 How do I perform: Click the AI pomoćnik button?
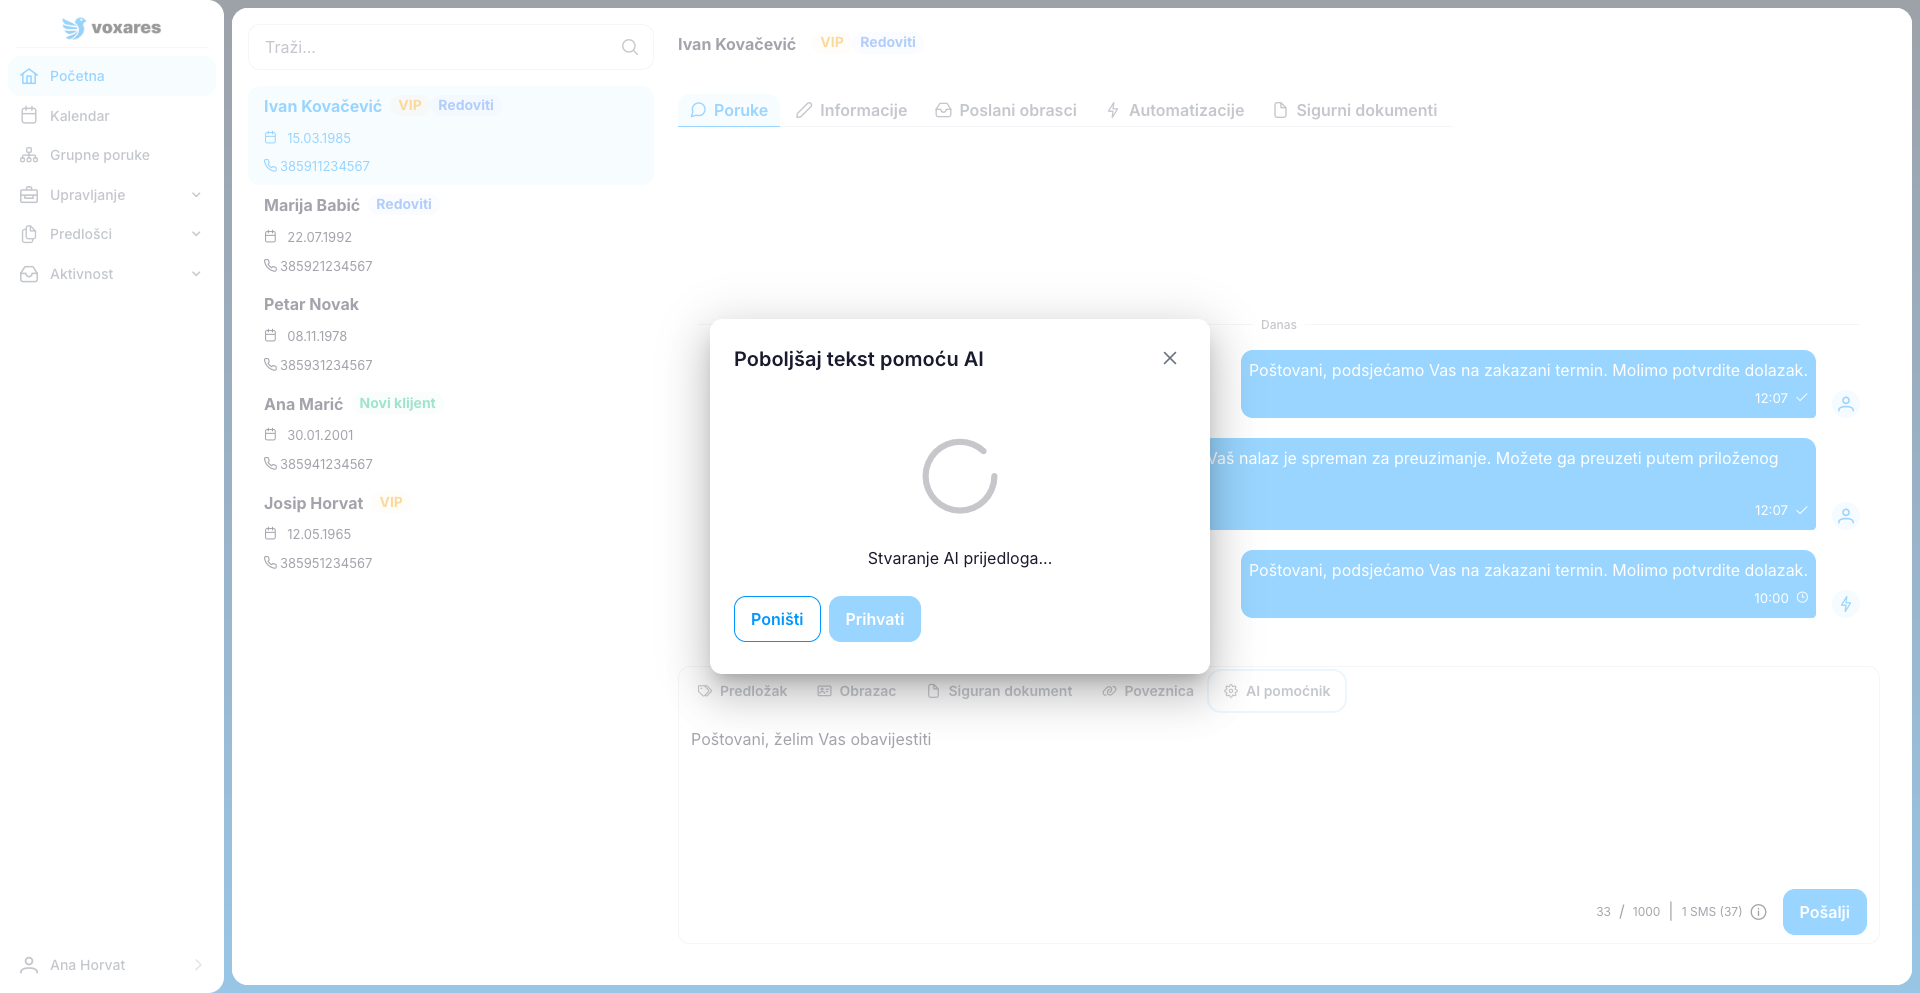[1277, 691]
